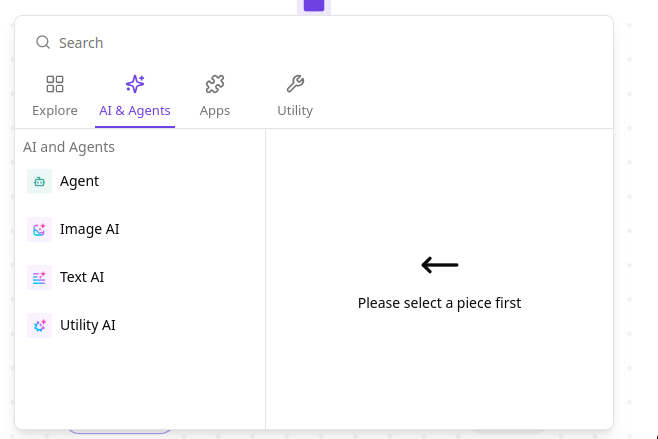
Task: Select the Agent piece name
Action: 79,181
